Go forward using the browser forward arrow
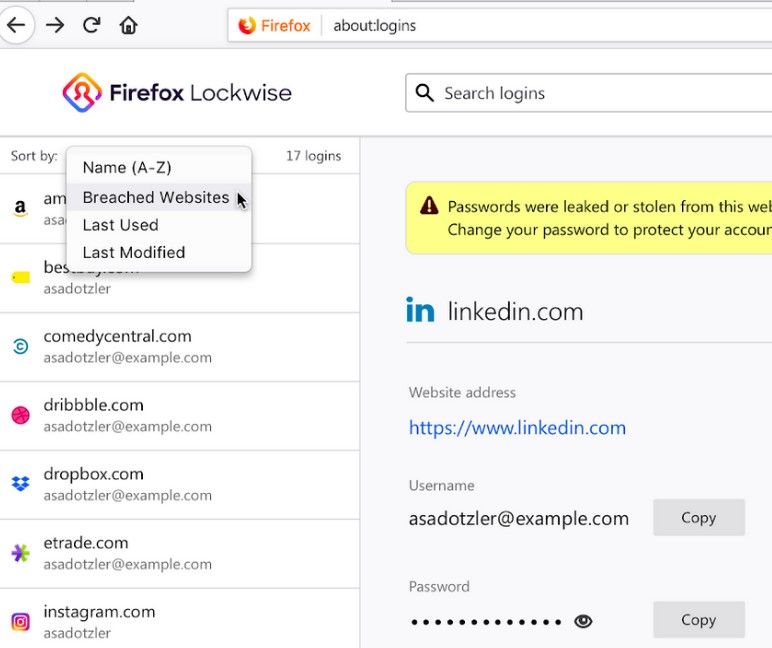 [55, 25]
